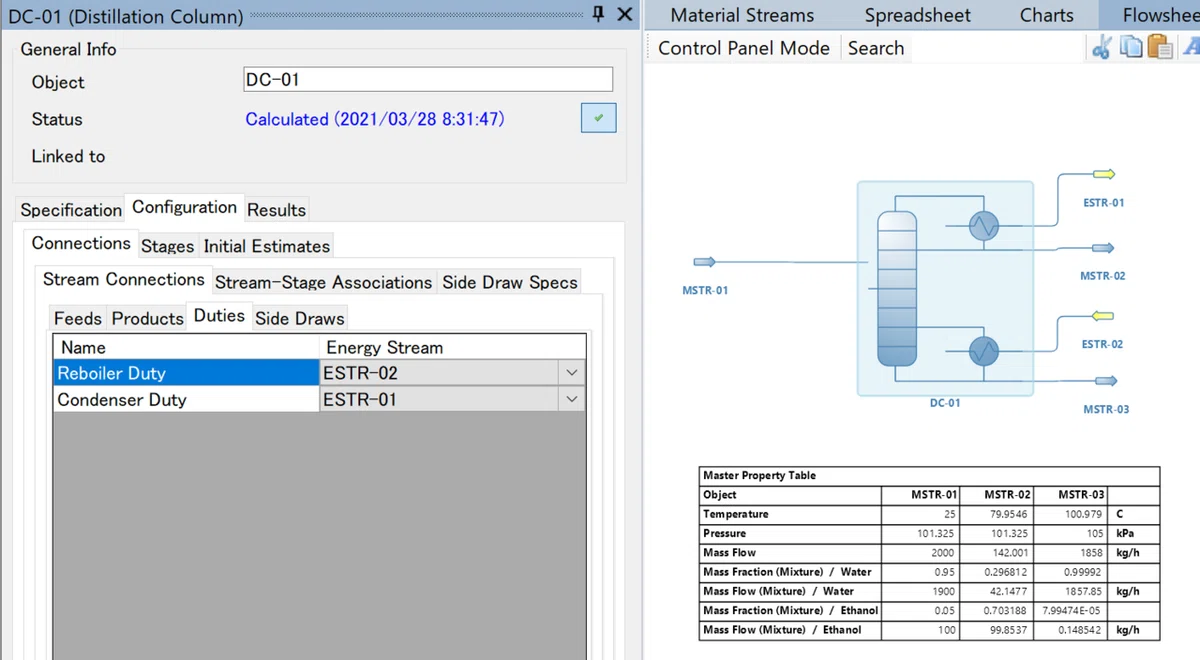Image resolution: width=1200 pixels, height=660 pixels.
Task: Open the Stages tab
Action: [167, 246]
